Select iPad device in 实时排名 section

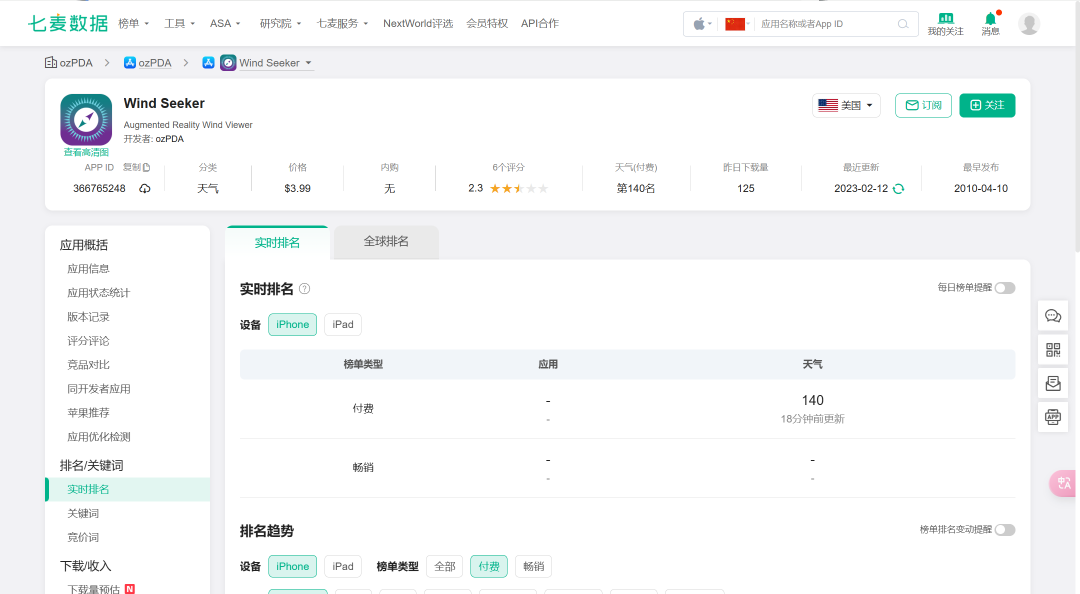point(343,325)
